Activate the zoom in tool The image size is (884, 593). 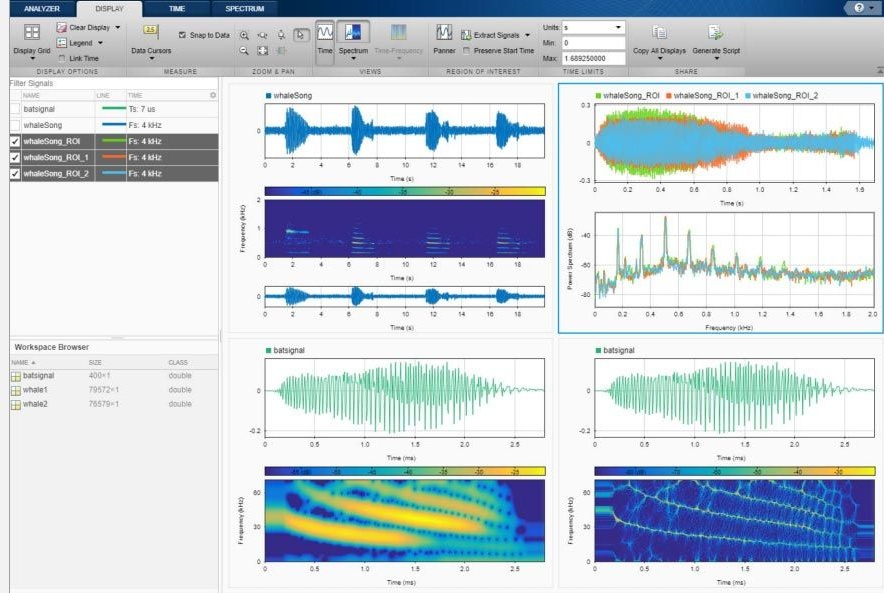(244, 35)
